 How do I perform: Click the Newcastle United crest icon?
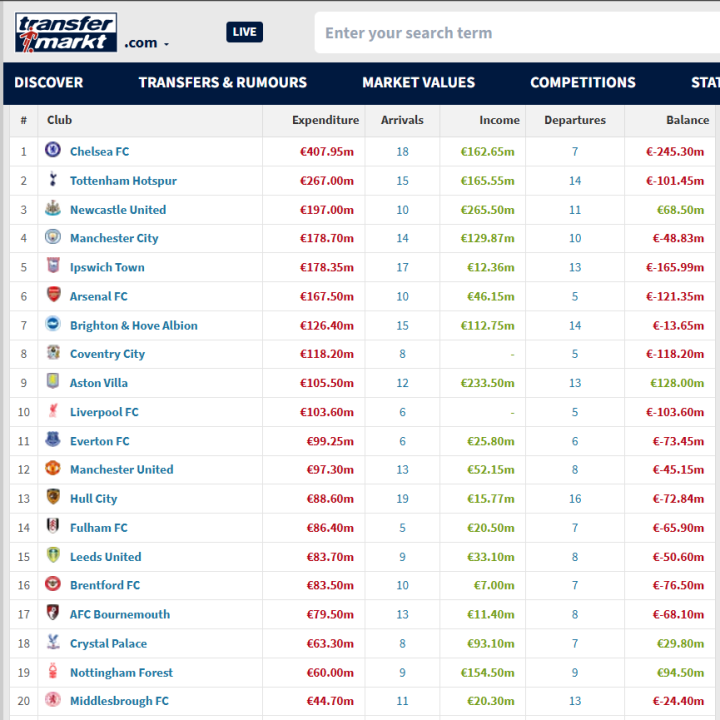pyautogui.click(x=53, y=208)
